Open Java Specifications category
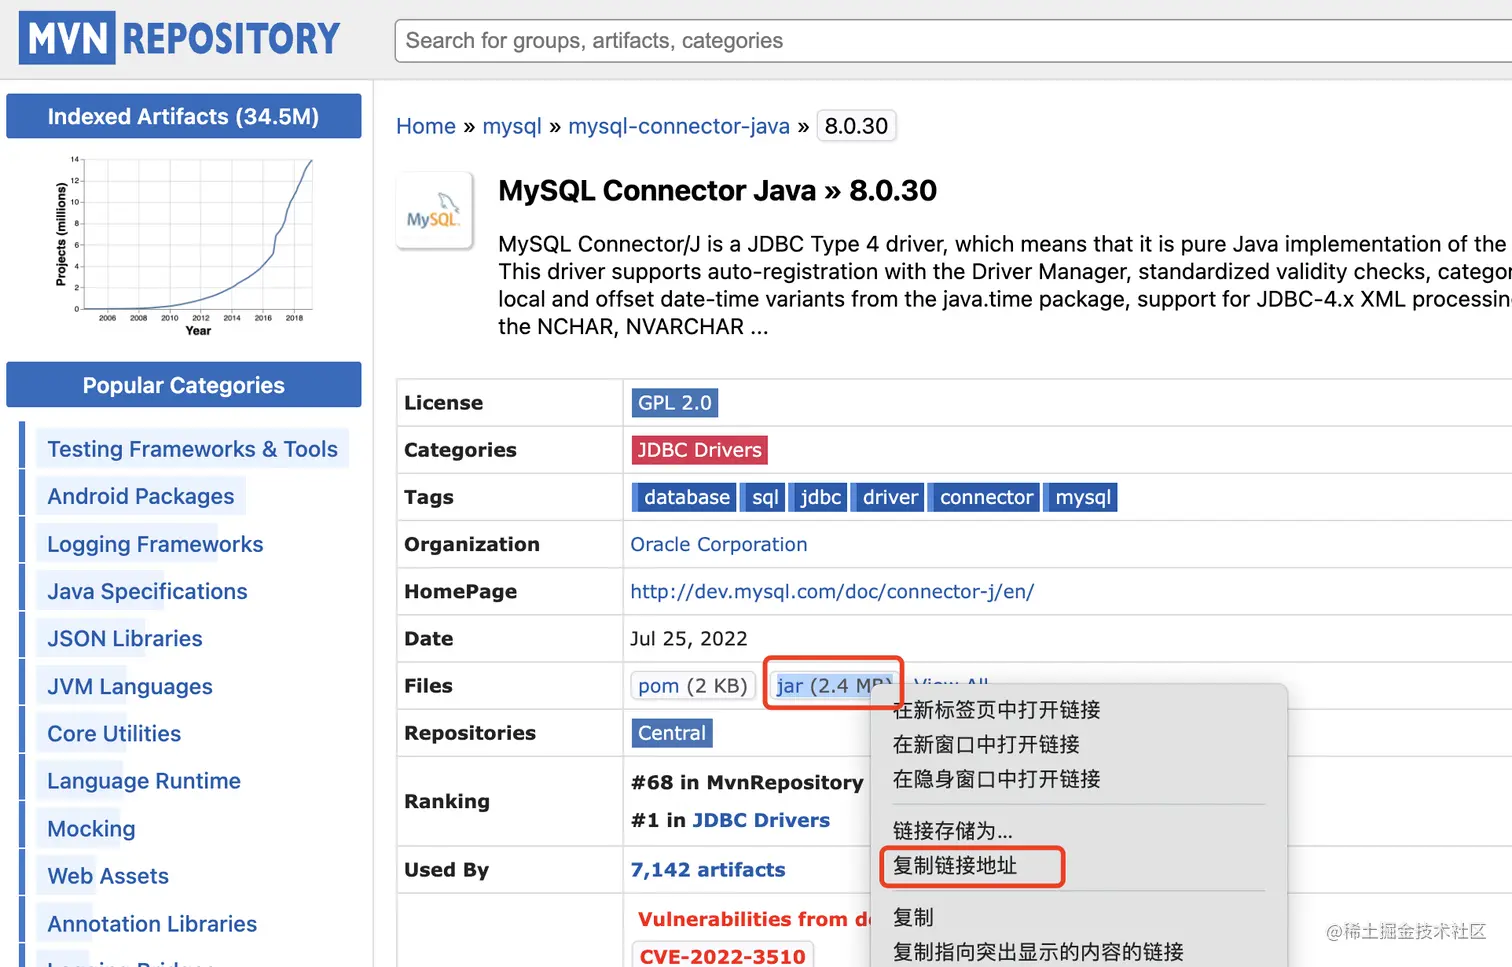 pyautogui.click(x=147, y=591)
